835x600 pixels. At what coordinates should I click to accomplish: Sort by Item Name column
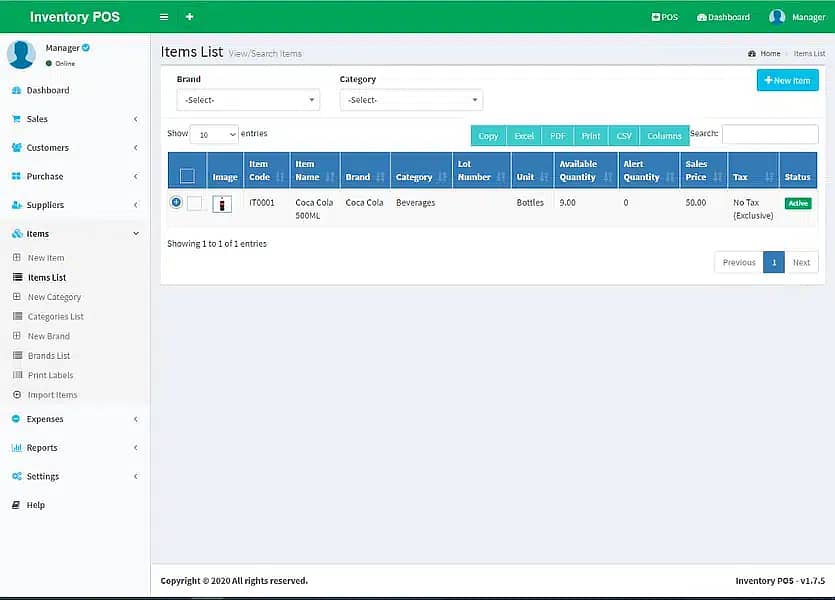(x=315, y=170)
